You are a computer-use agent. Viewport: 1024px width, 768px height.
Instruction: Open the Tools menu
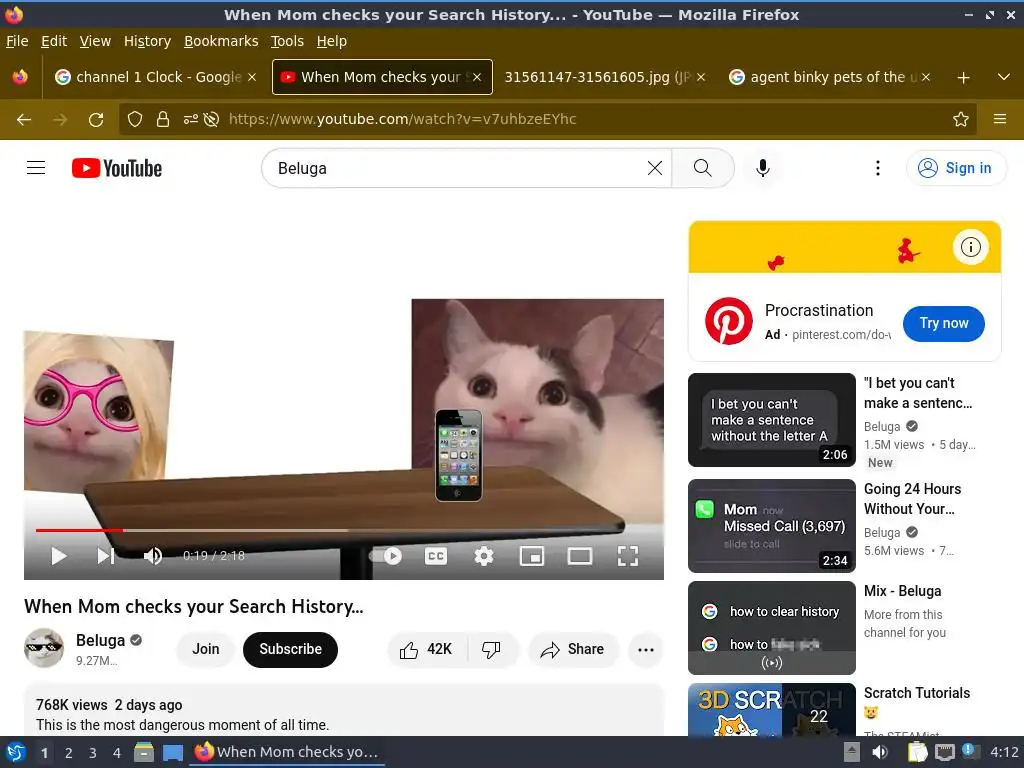click(287, 41)
